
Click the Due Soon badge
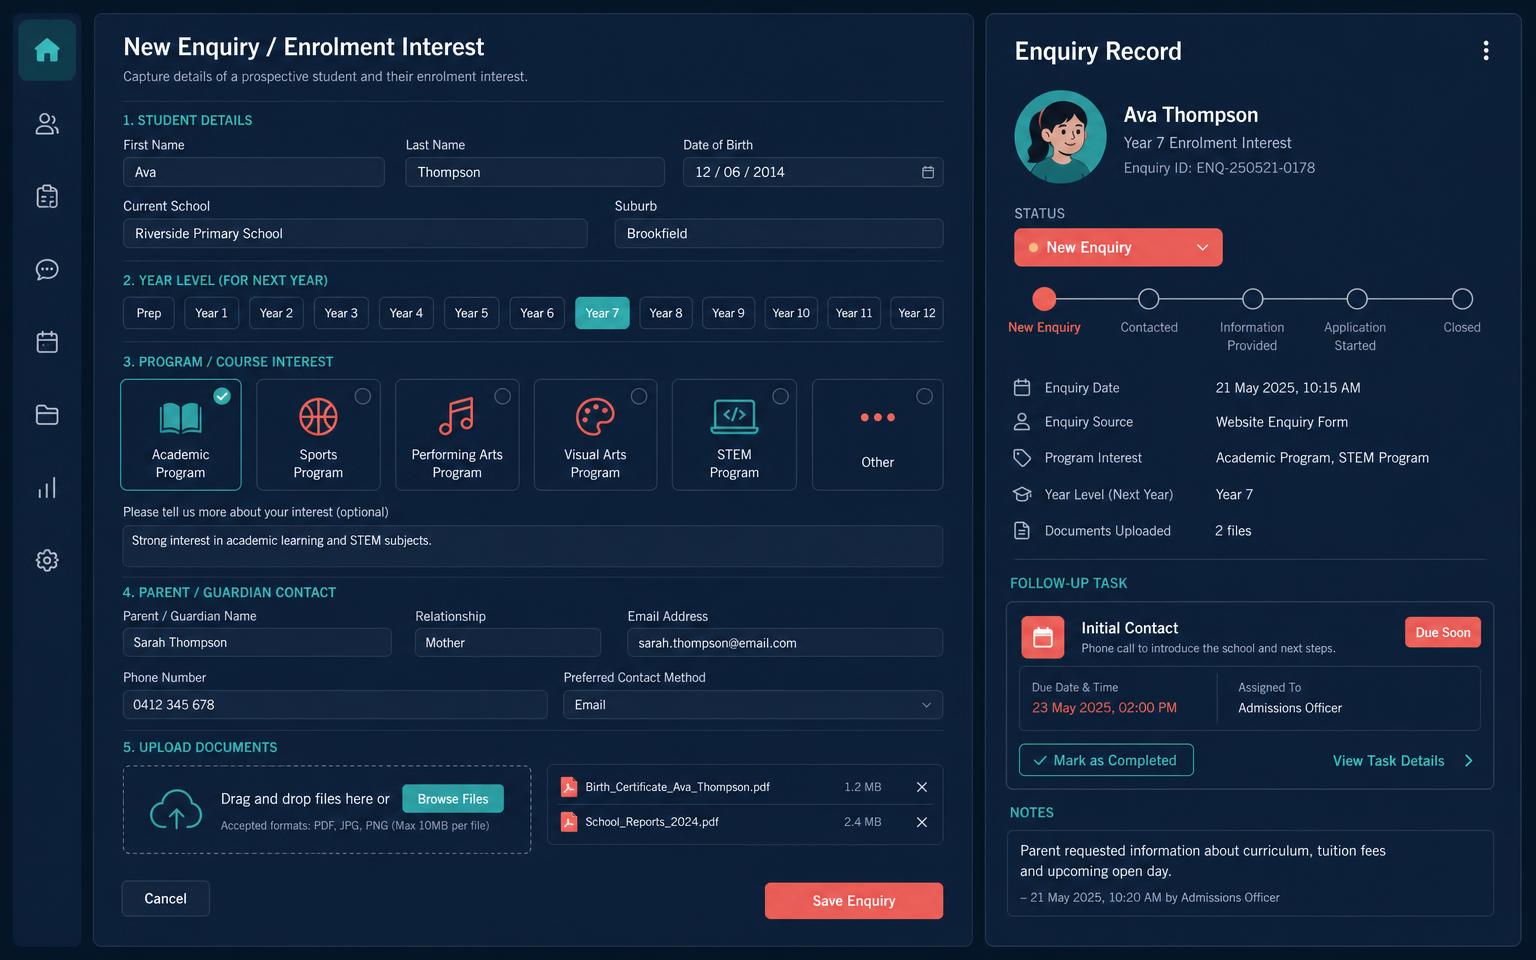point(1443,632)
